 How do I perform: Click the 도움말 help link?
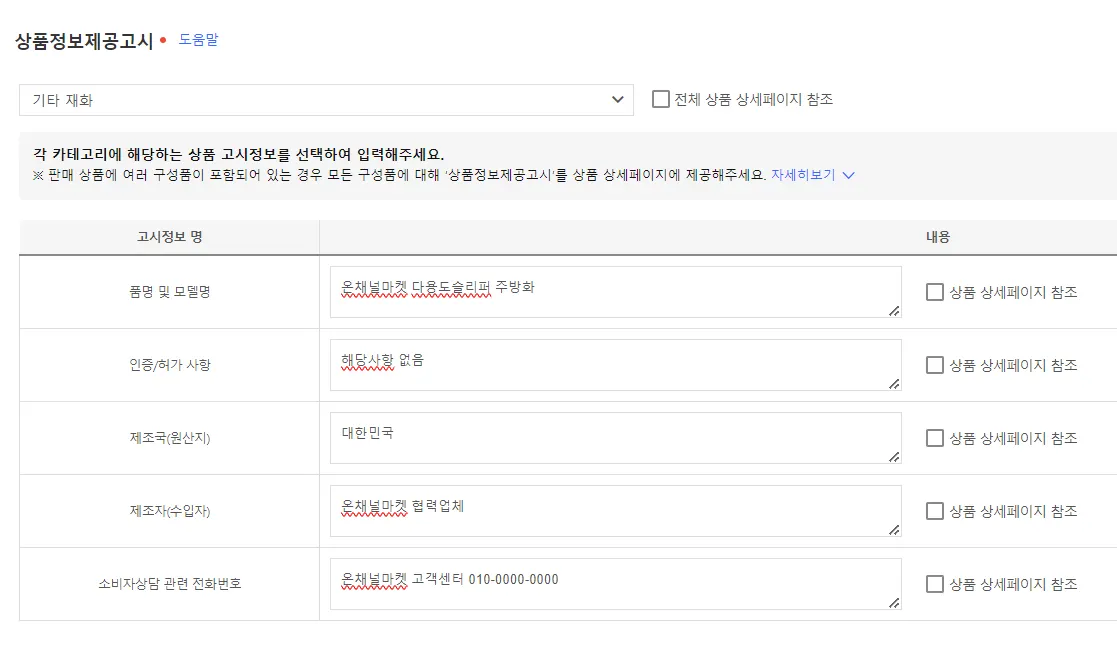click(198, 40)
